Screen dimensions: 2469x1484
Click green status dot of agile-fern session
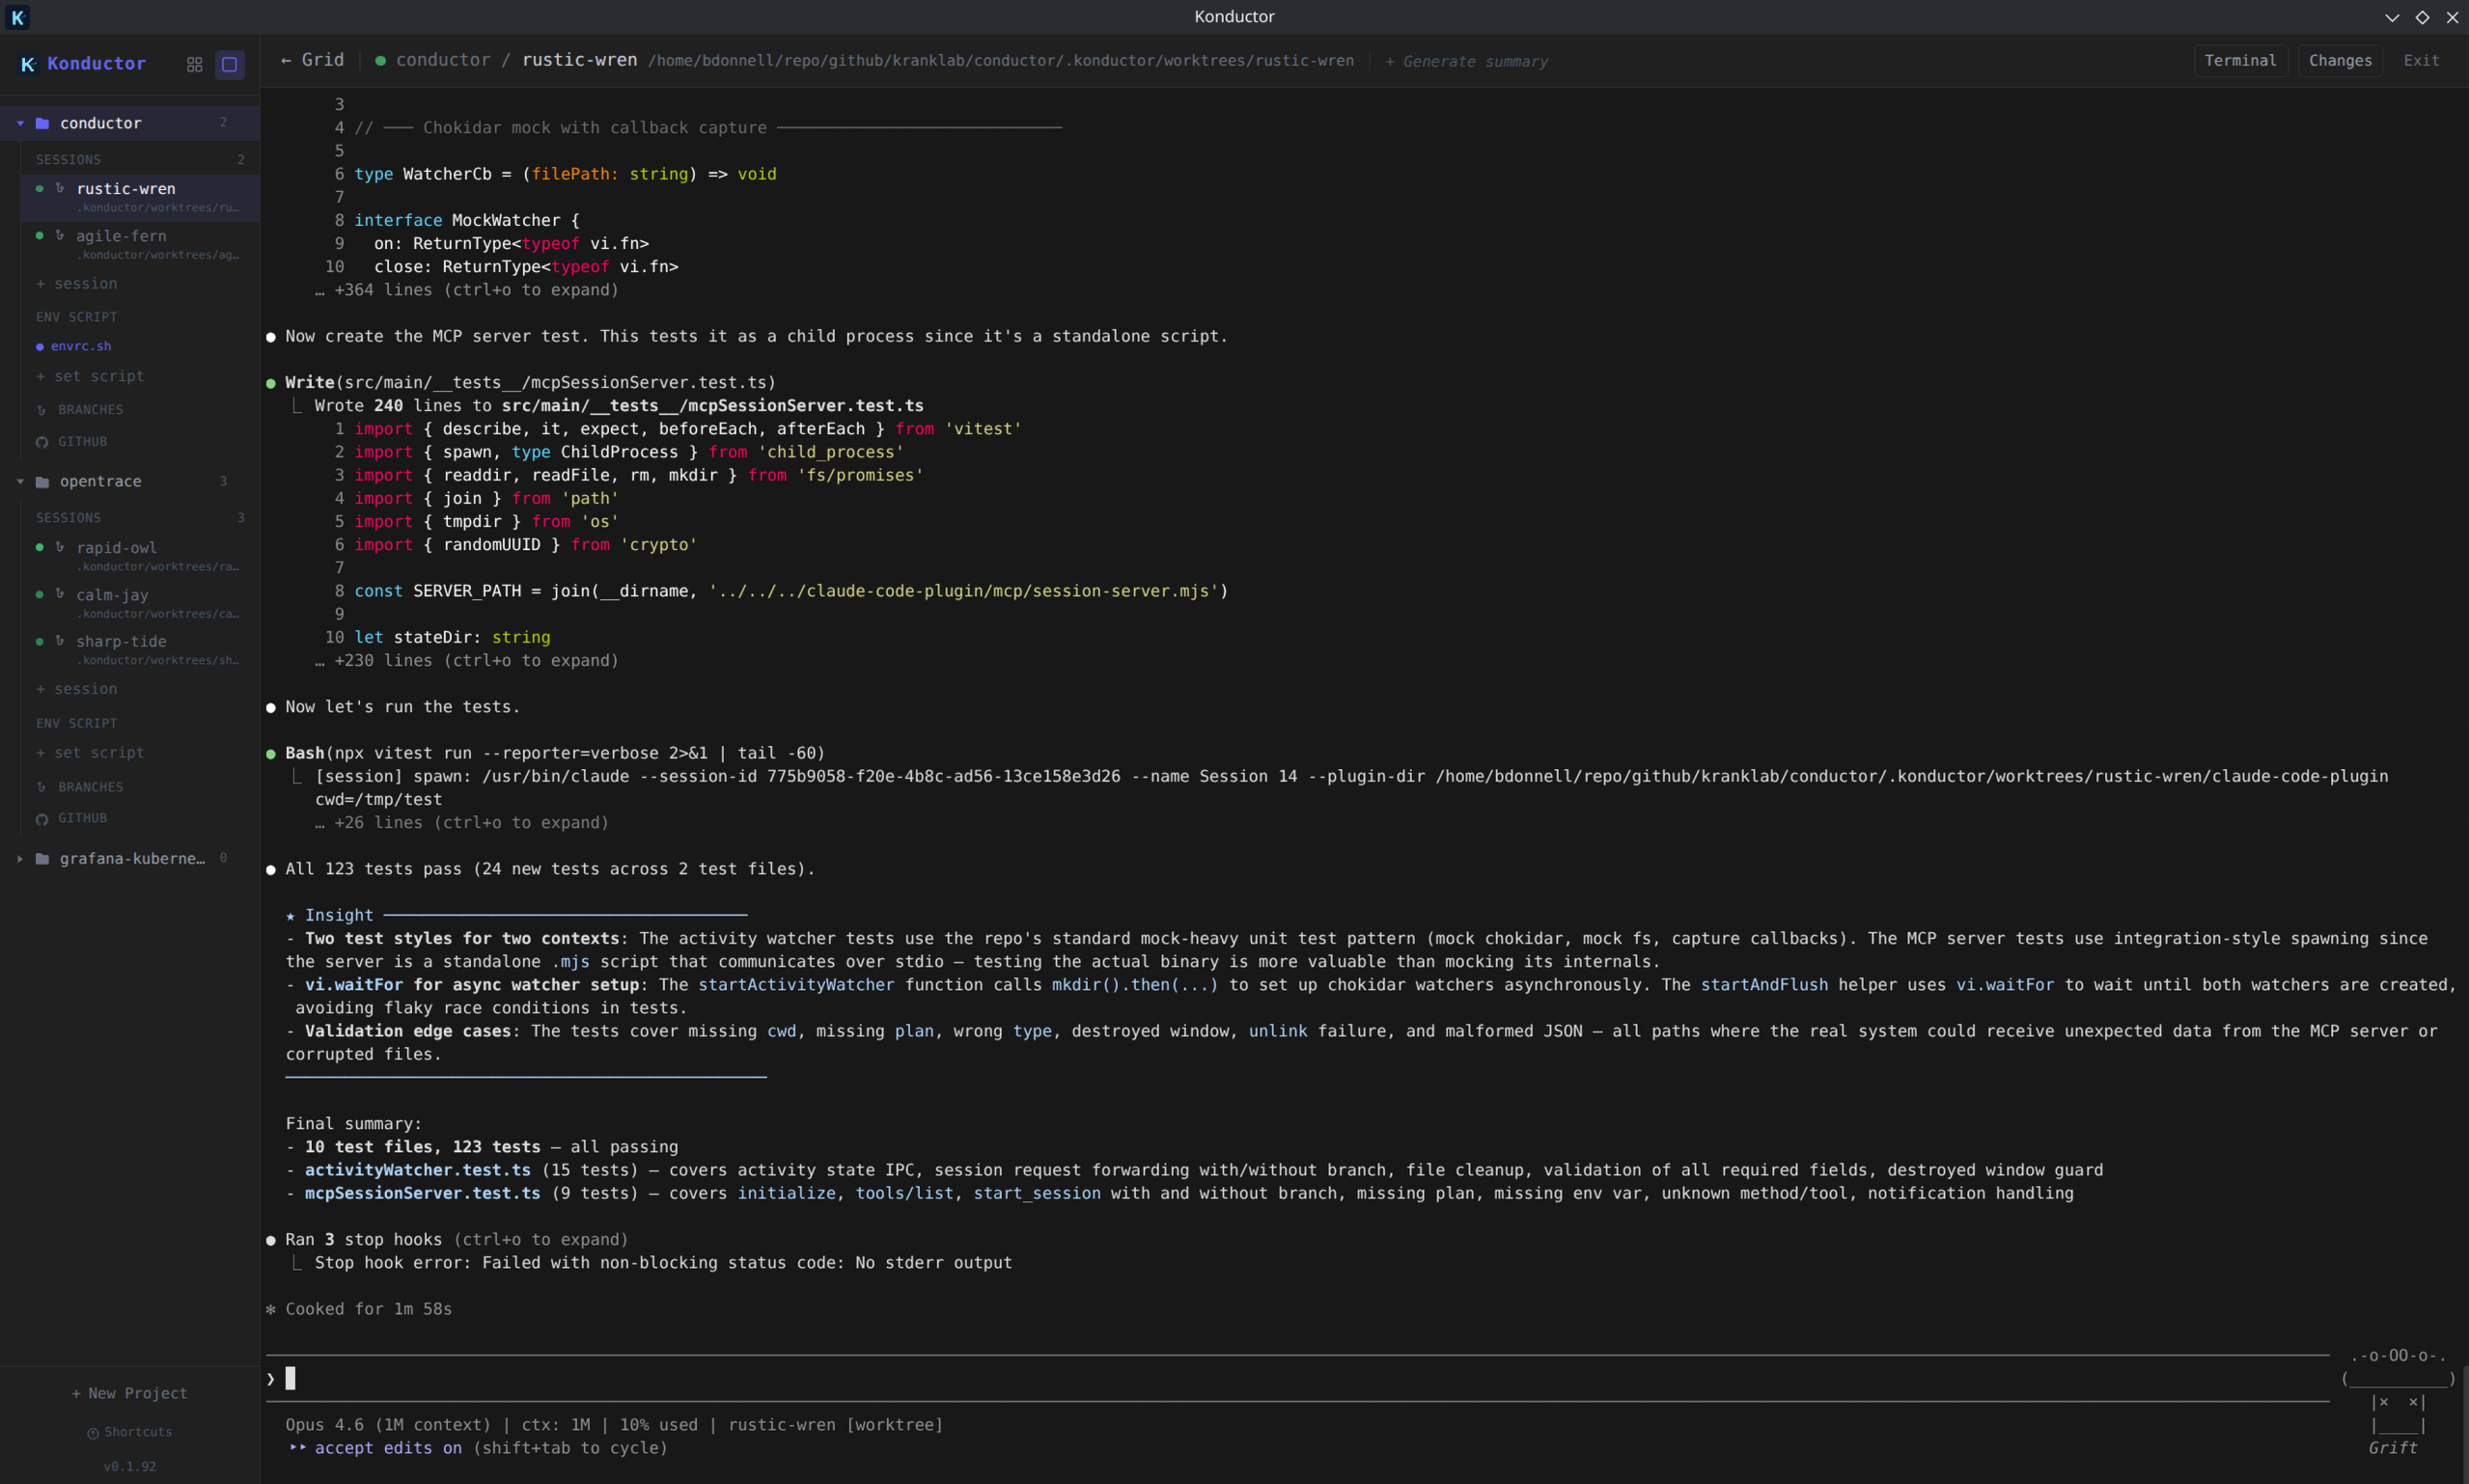click(x=39, y=235)
